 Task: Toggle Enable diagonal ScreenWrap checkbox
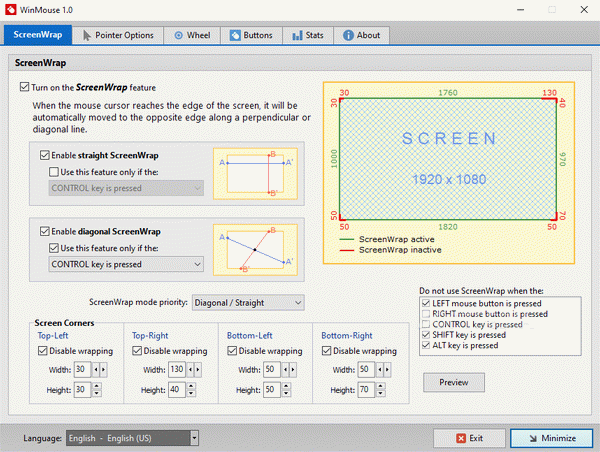pos(45,232)
